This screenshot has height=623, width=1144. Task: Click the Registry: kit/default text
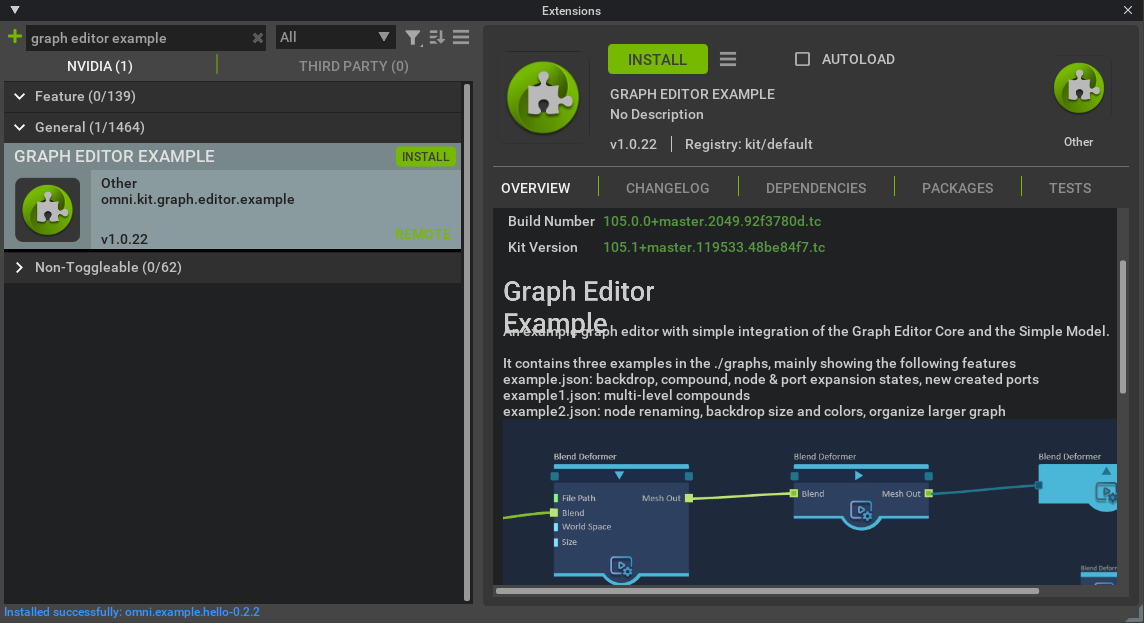[749, 144]
